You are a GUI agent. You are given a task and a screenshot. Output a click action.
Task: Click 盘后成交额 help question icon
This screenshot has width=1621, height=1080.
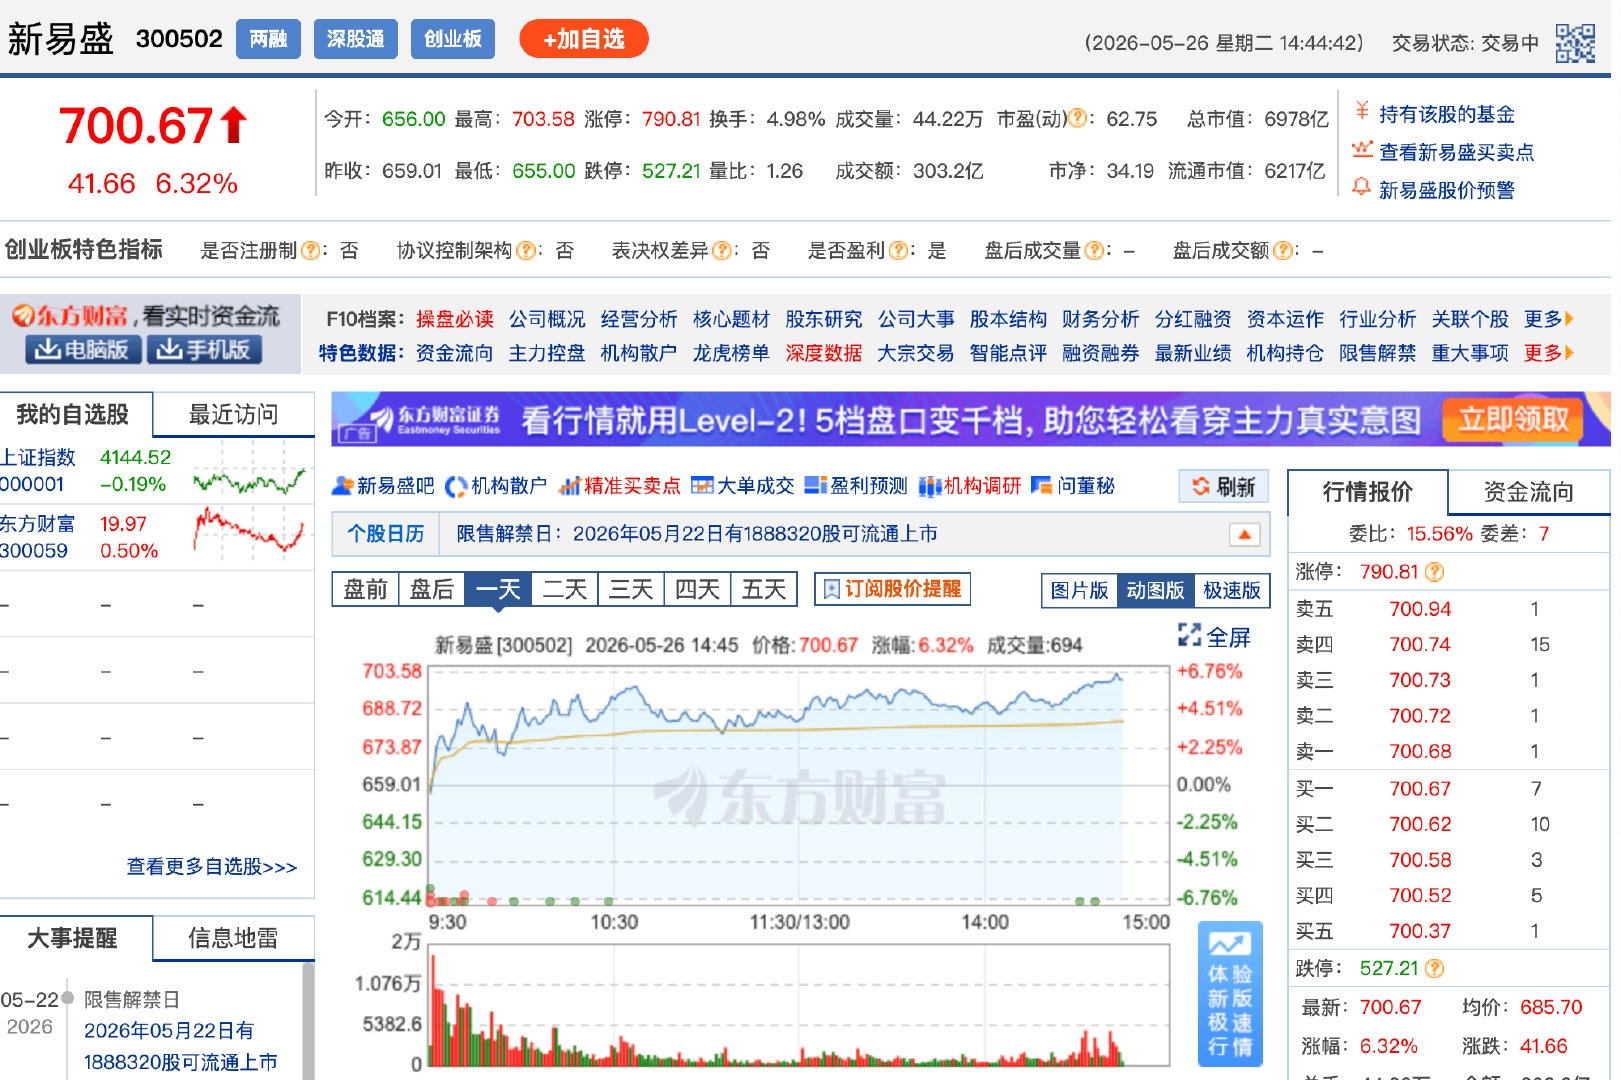point(1282,251)
